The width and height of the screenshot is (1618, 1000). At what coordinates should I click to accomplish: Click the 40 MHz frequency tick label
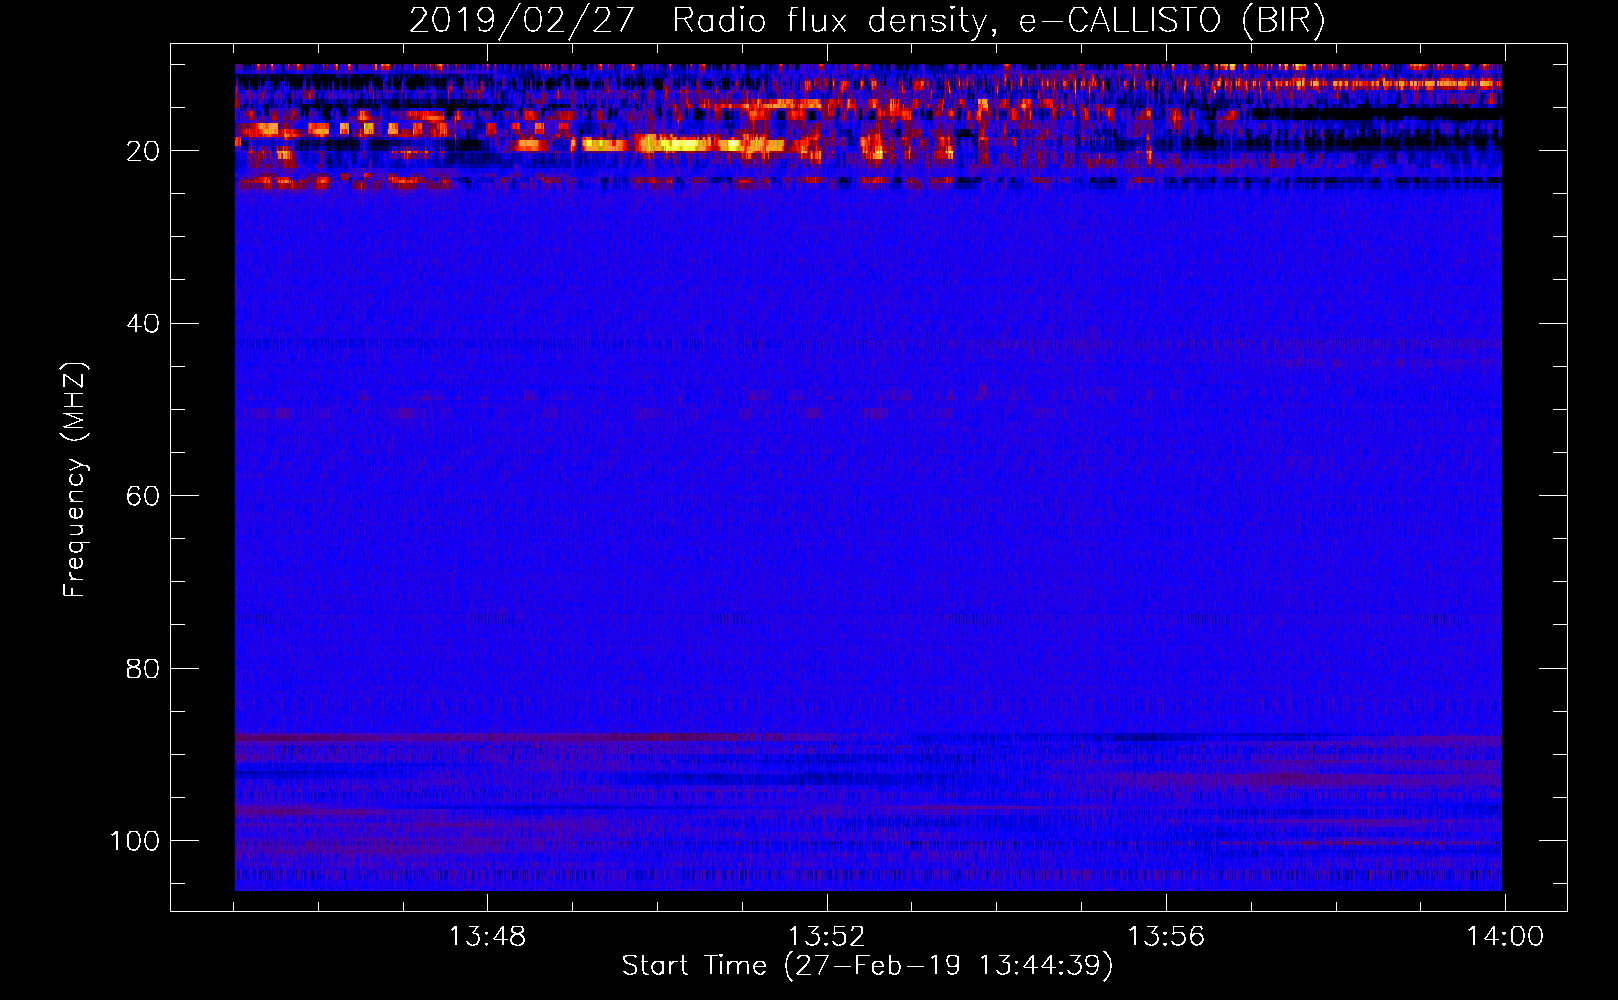click(x=143, y=324)
